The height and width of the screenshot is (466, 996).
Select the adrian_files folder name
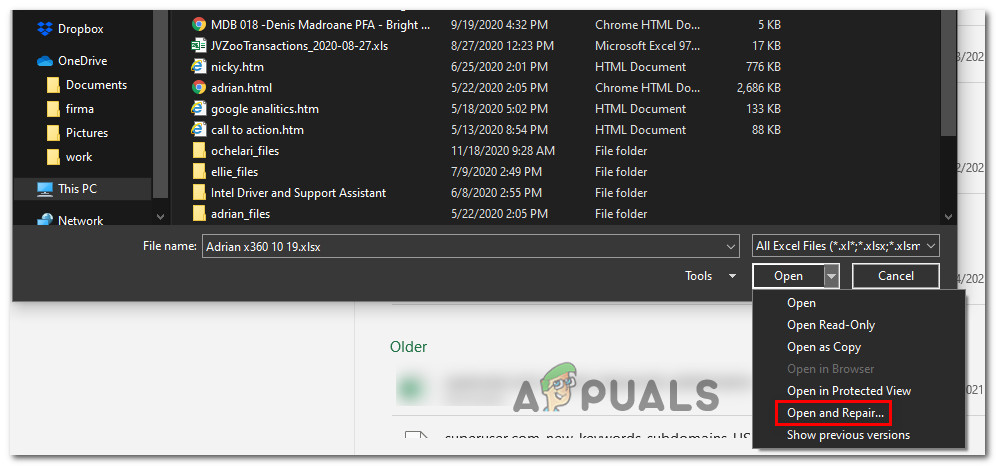coord(241,213)
